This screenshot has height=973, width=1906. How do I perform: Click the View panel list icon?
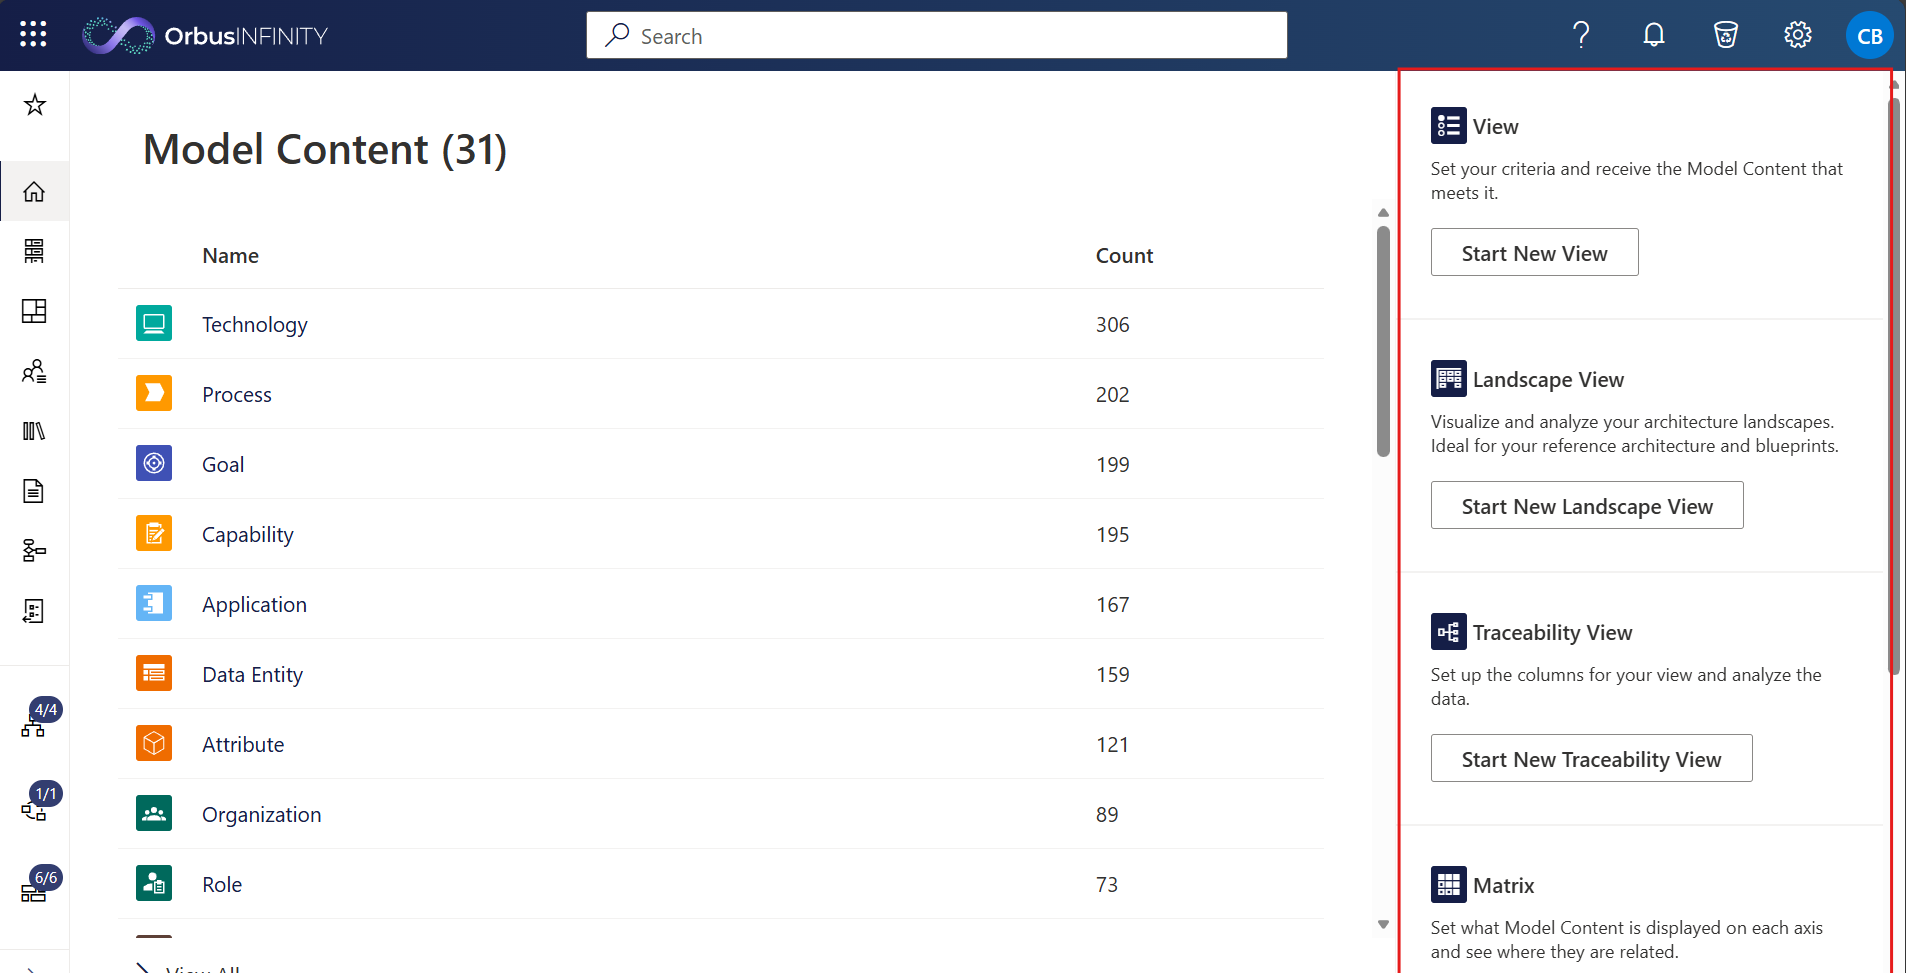click(1449, 126)
